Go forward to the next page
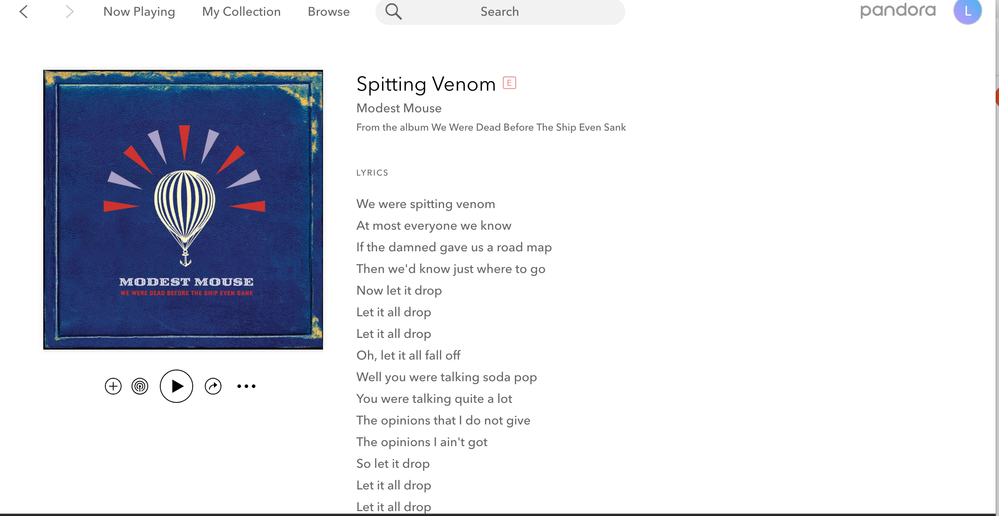 (69, 12)
